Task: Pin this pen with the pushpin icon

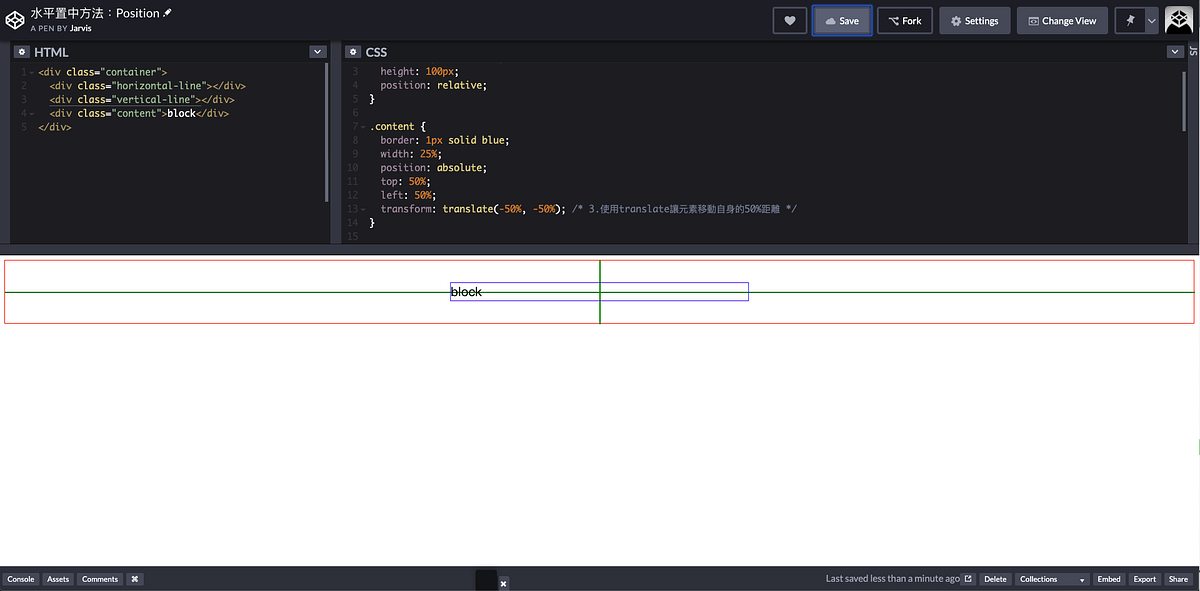Action: click(1130, 20)
